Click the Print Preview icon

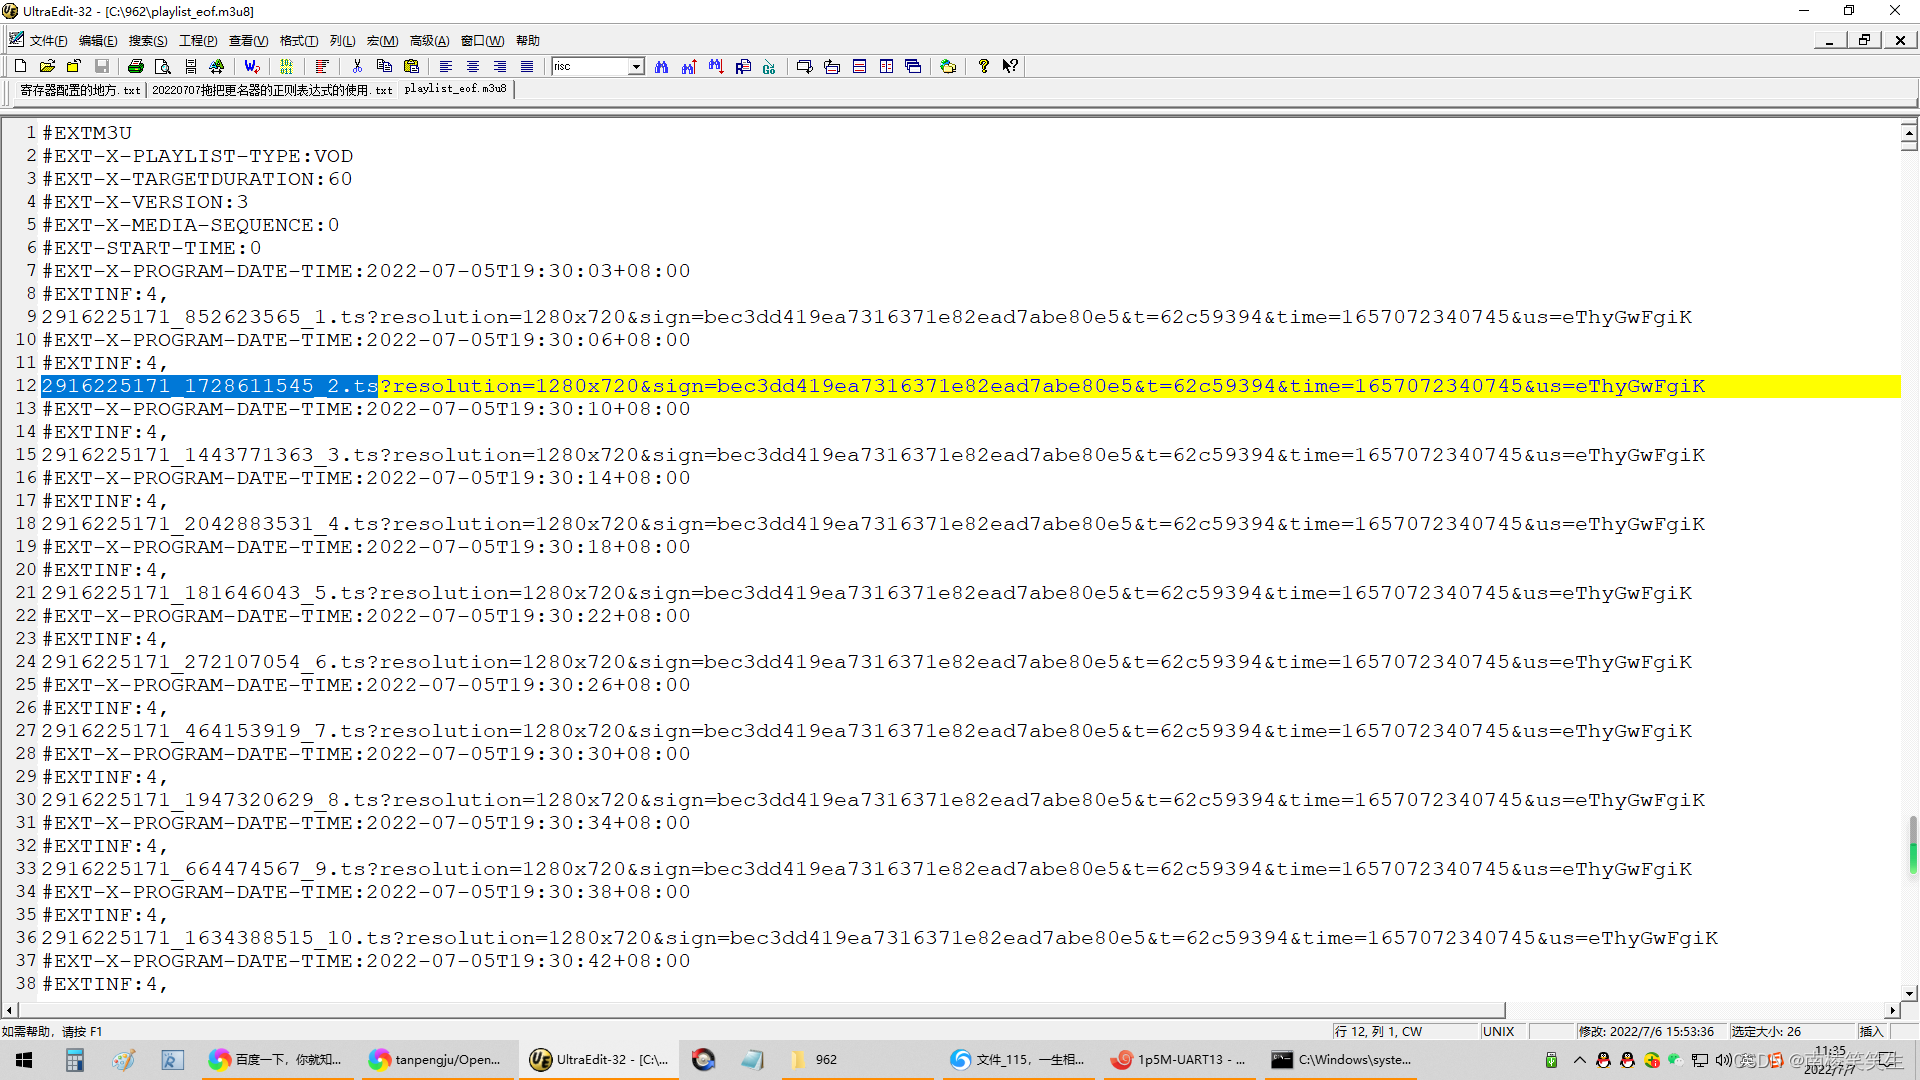coord(163,66)
